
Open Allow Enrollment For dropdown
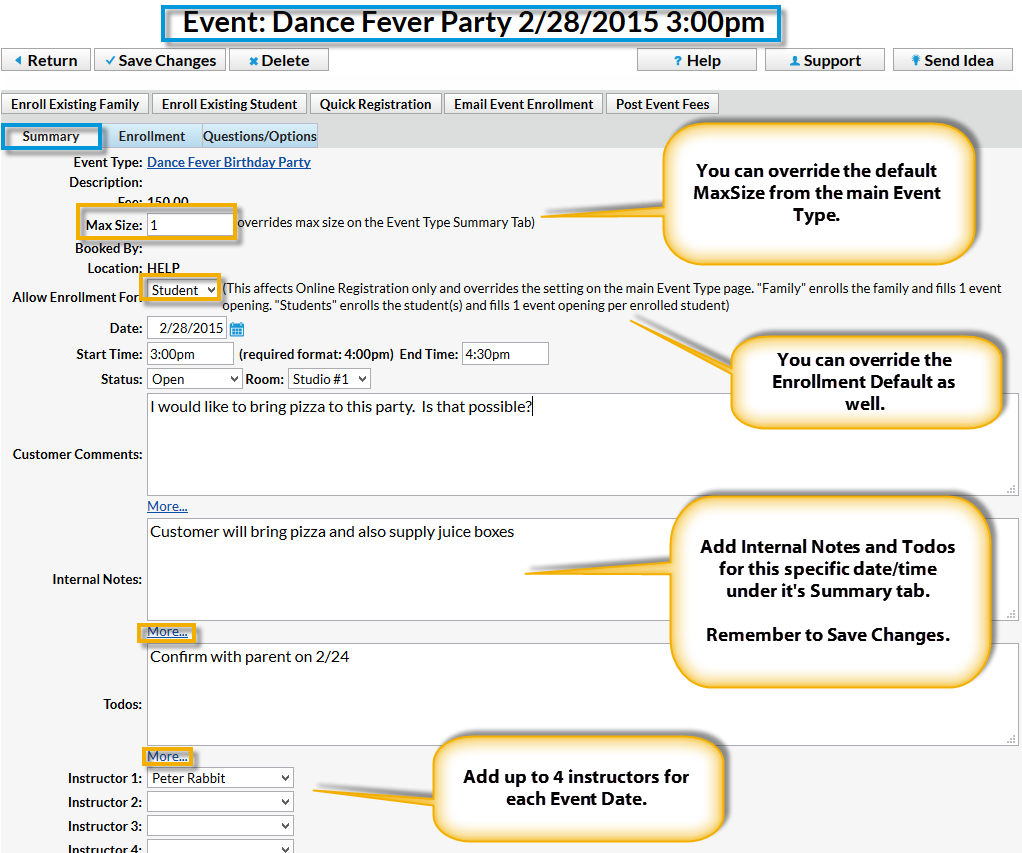point(182,290)
